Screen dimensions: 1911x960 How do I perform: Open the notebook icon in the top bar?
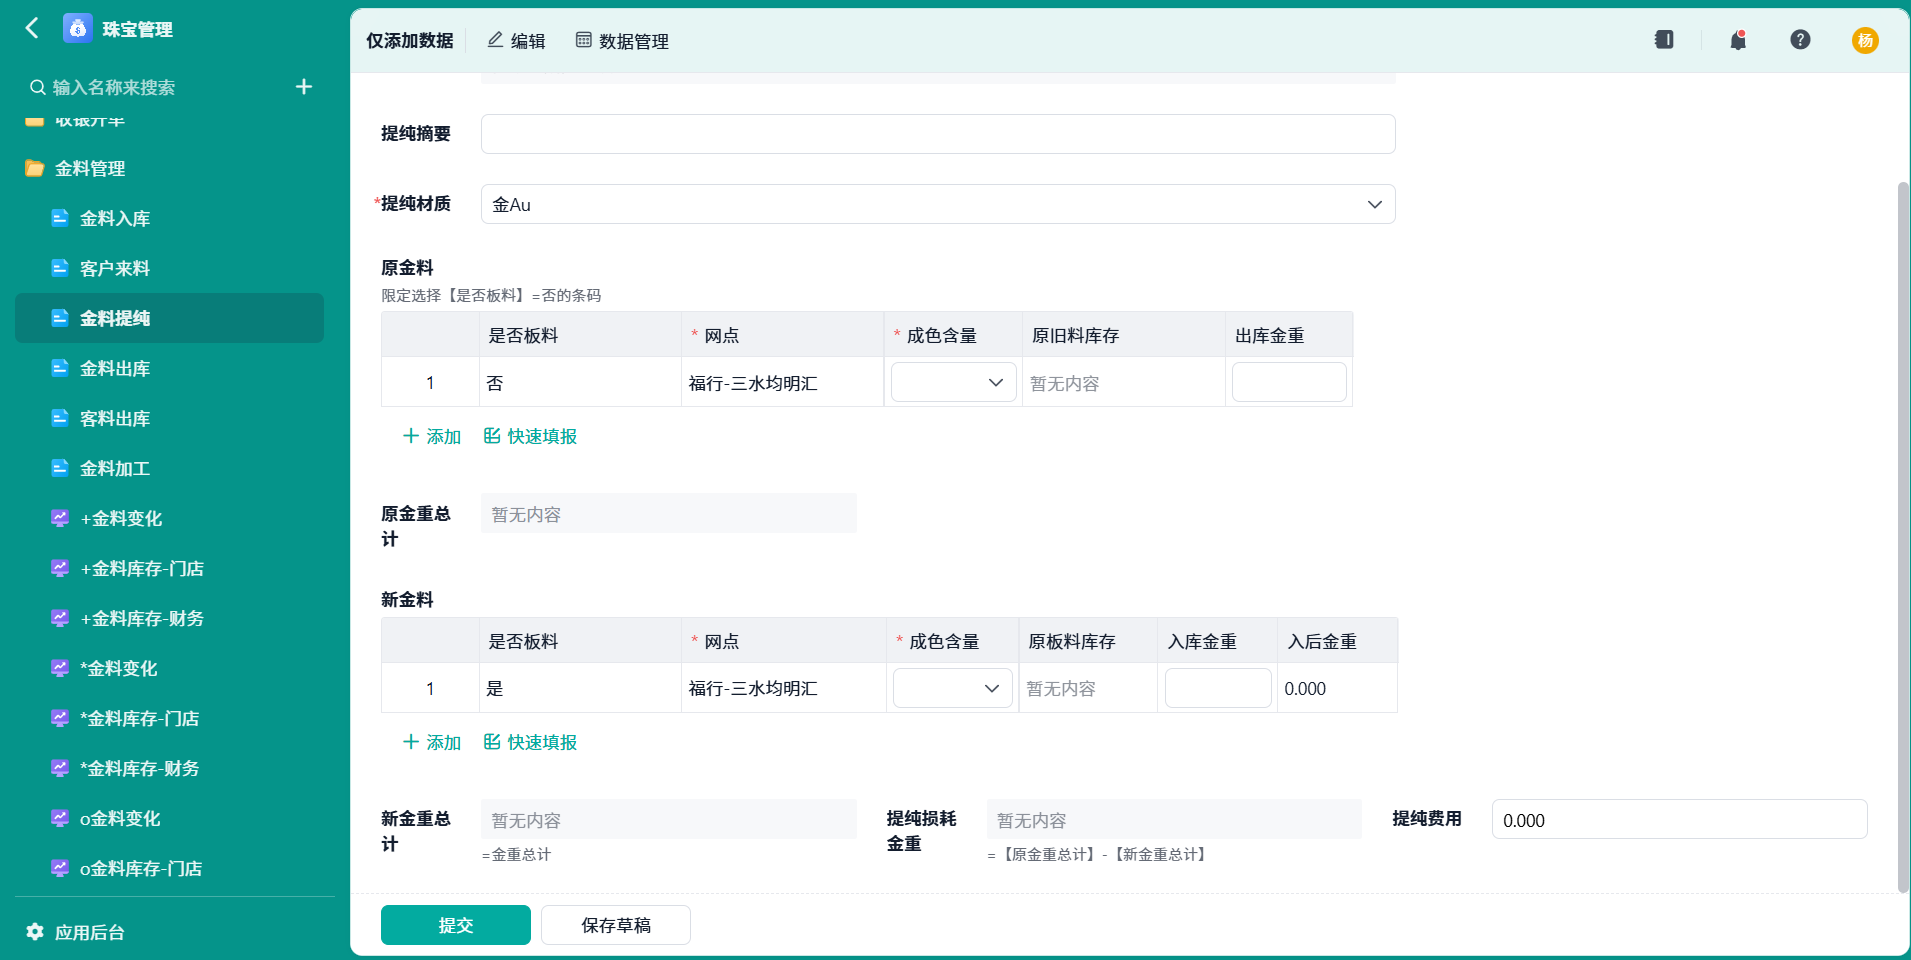coord(1664,40)
